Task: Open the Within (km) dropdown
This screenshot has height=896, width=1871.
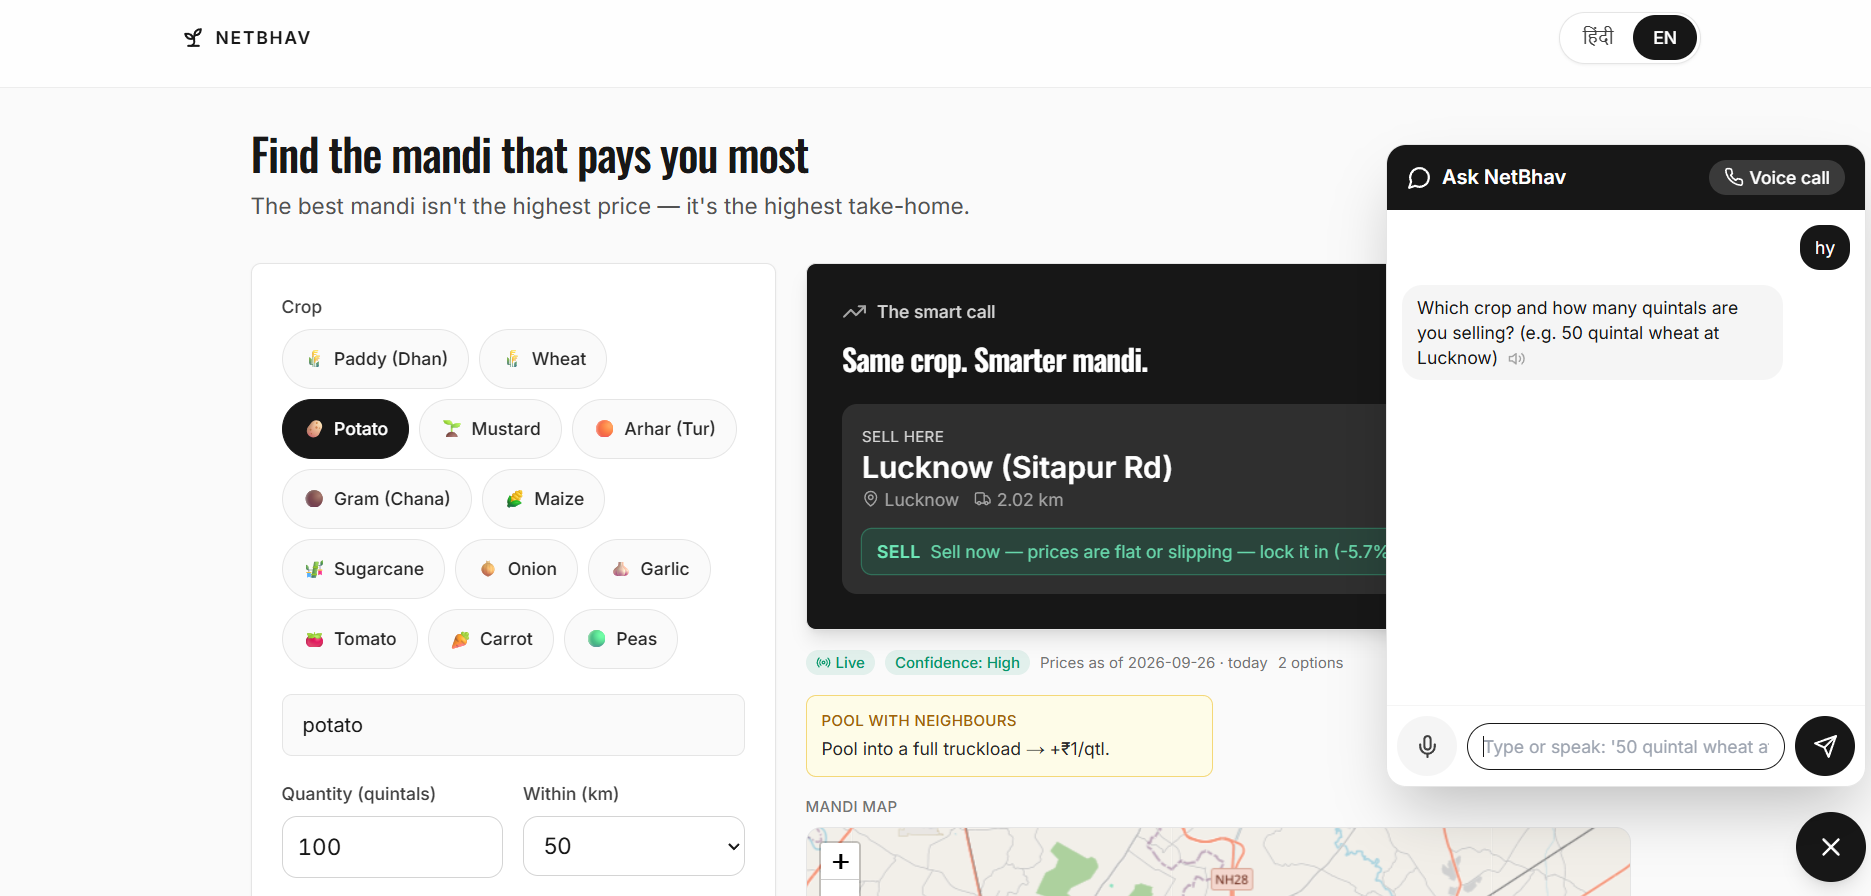Action: pos(634,847)
